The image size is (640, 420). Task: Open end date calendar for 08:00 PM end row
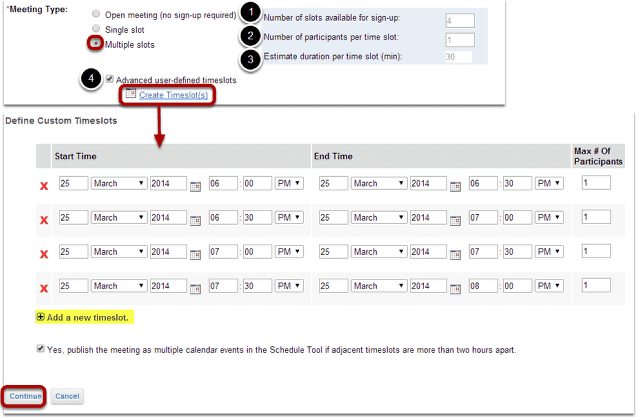(x=455, y=289)
